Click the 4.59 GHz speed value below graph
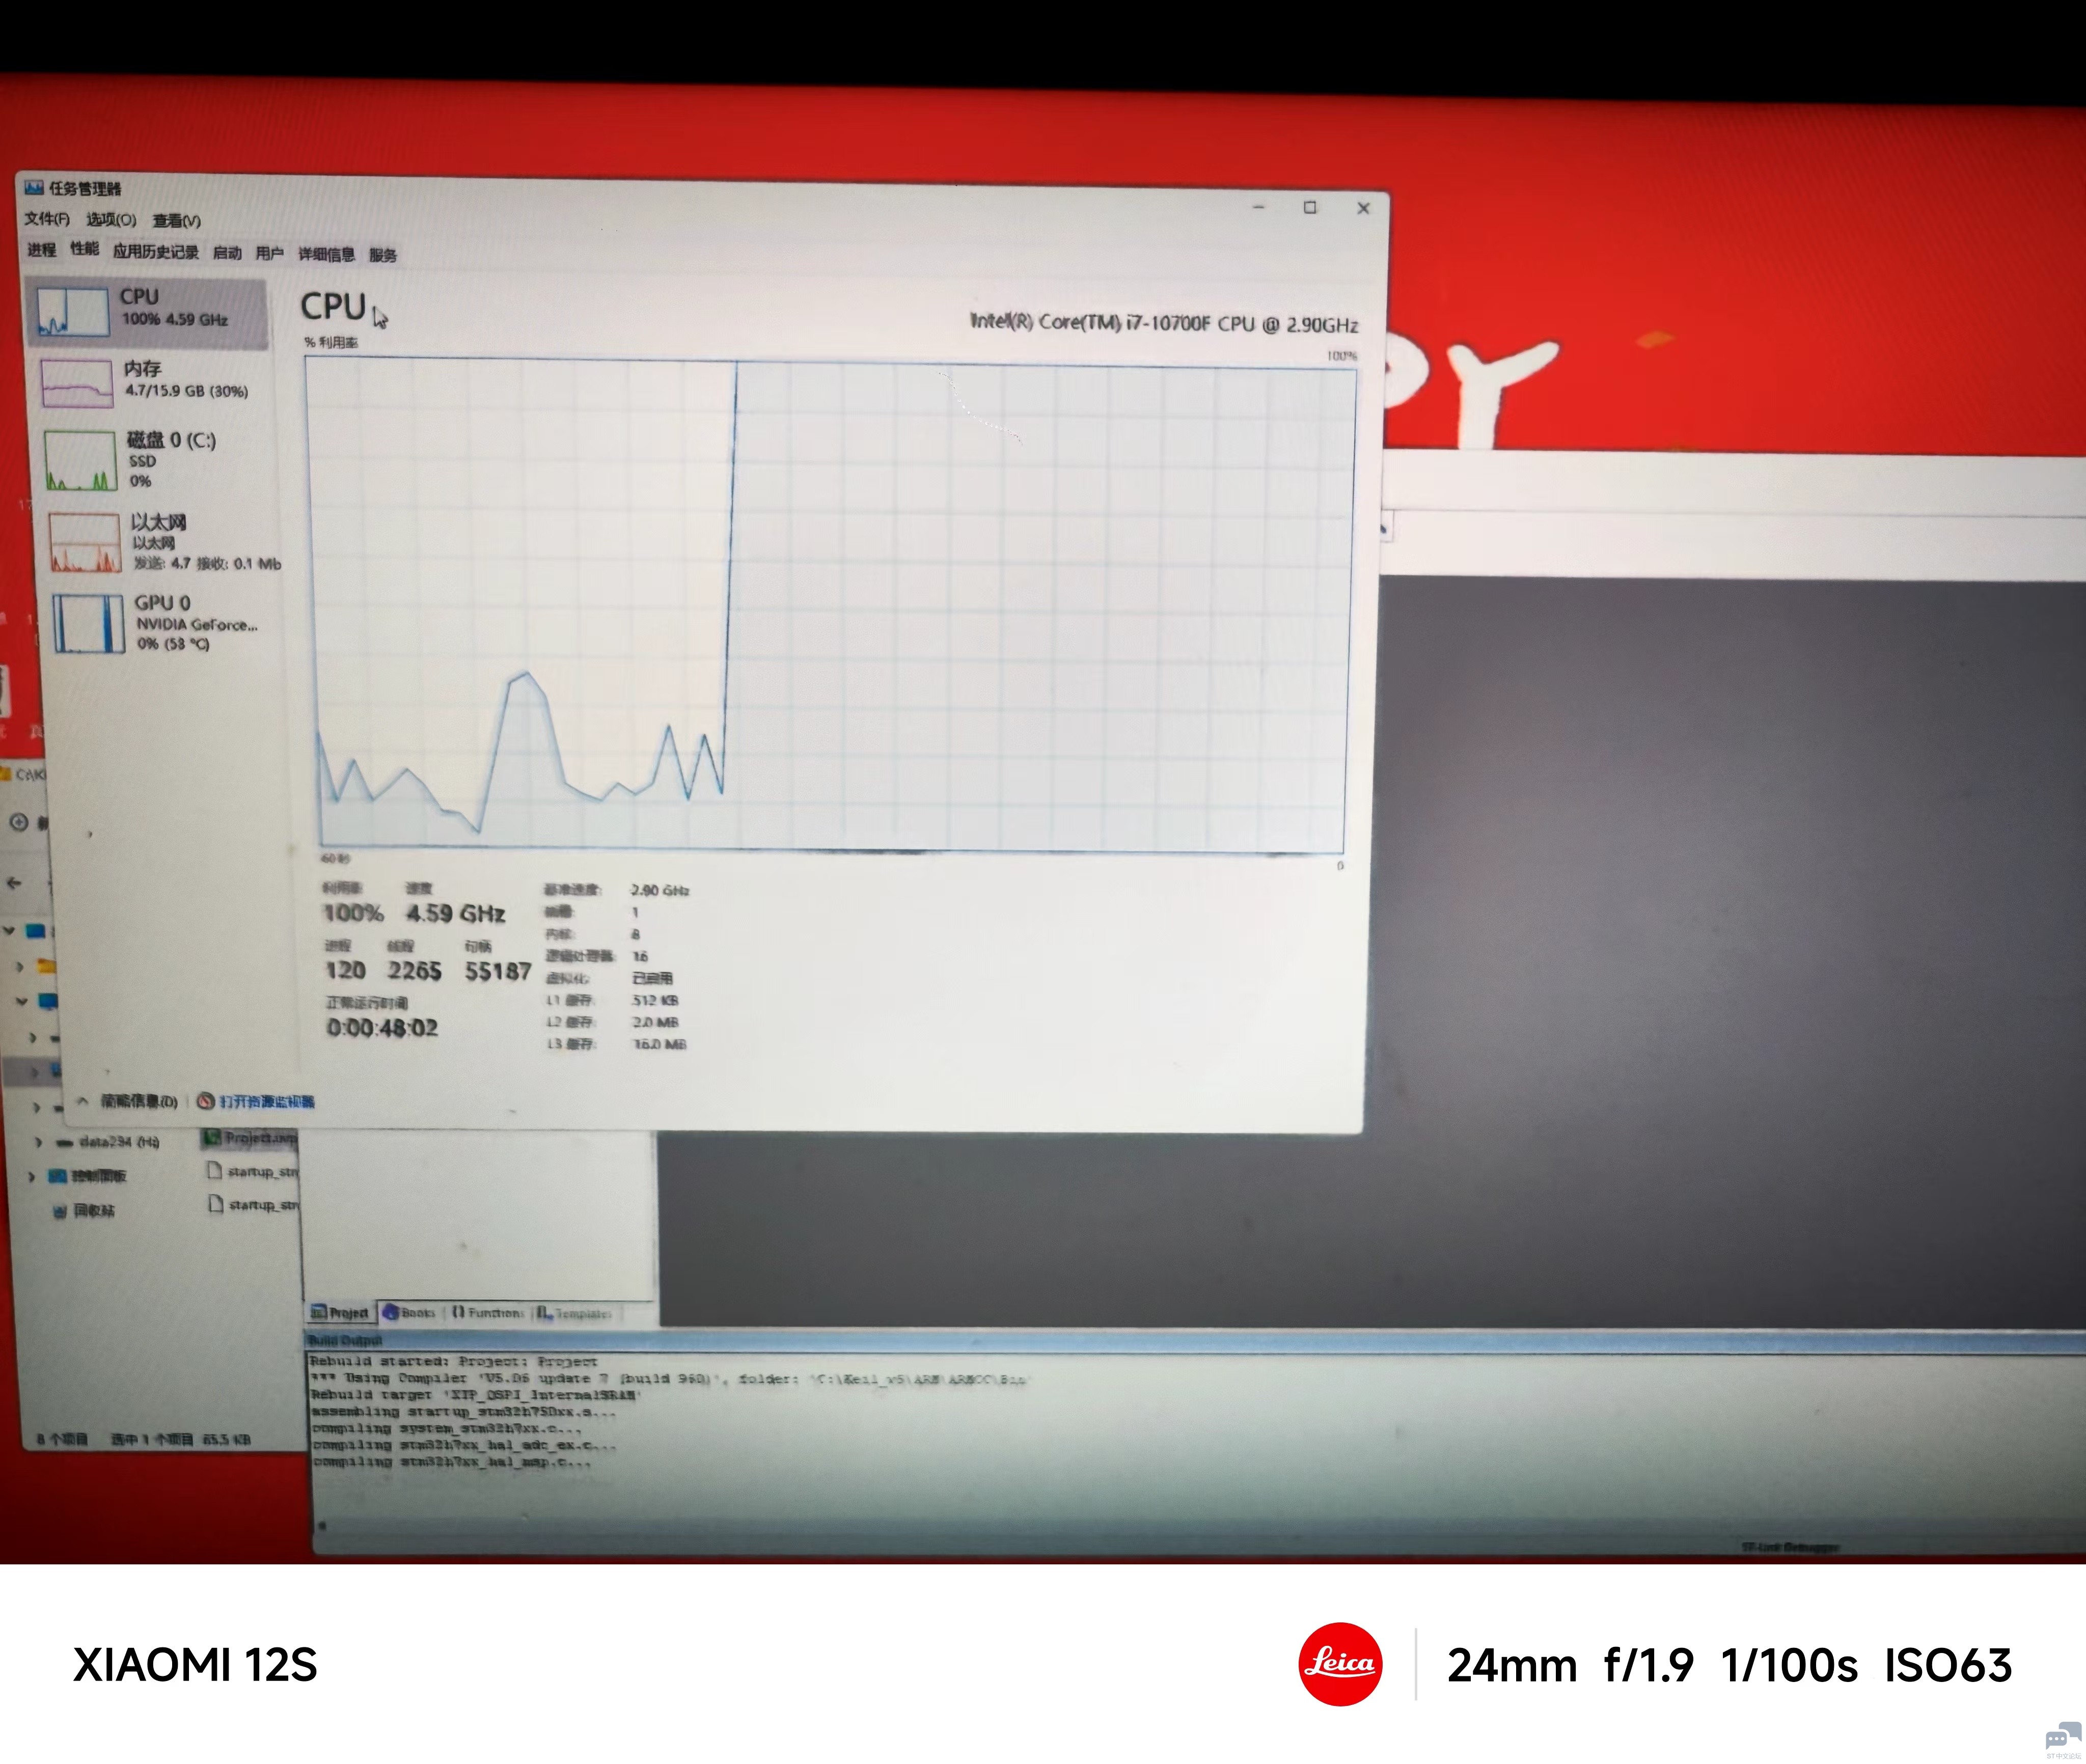The image size is (2086, 1764). click(456, 914)
